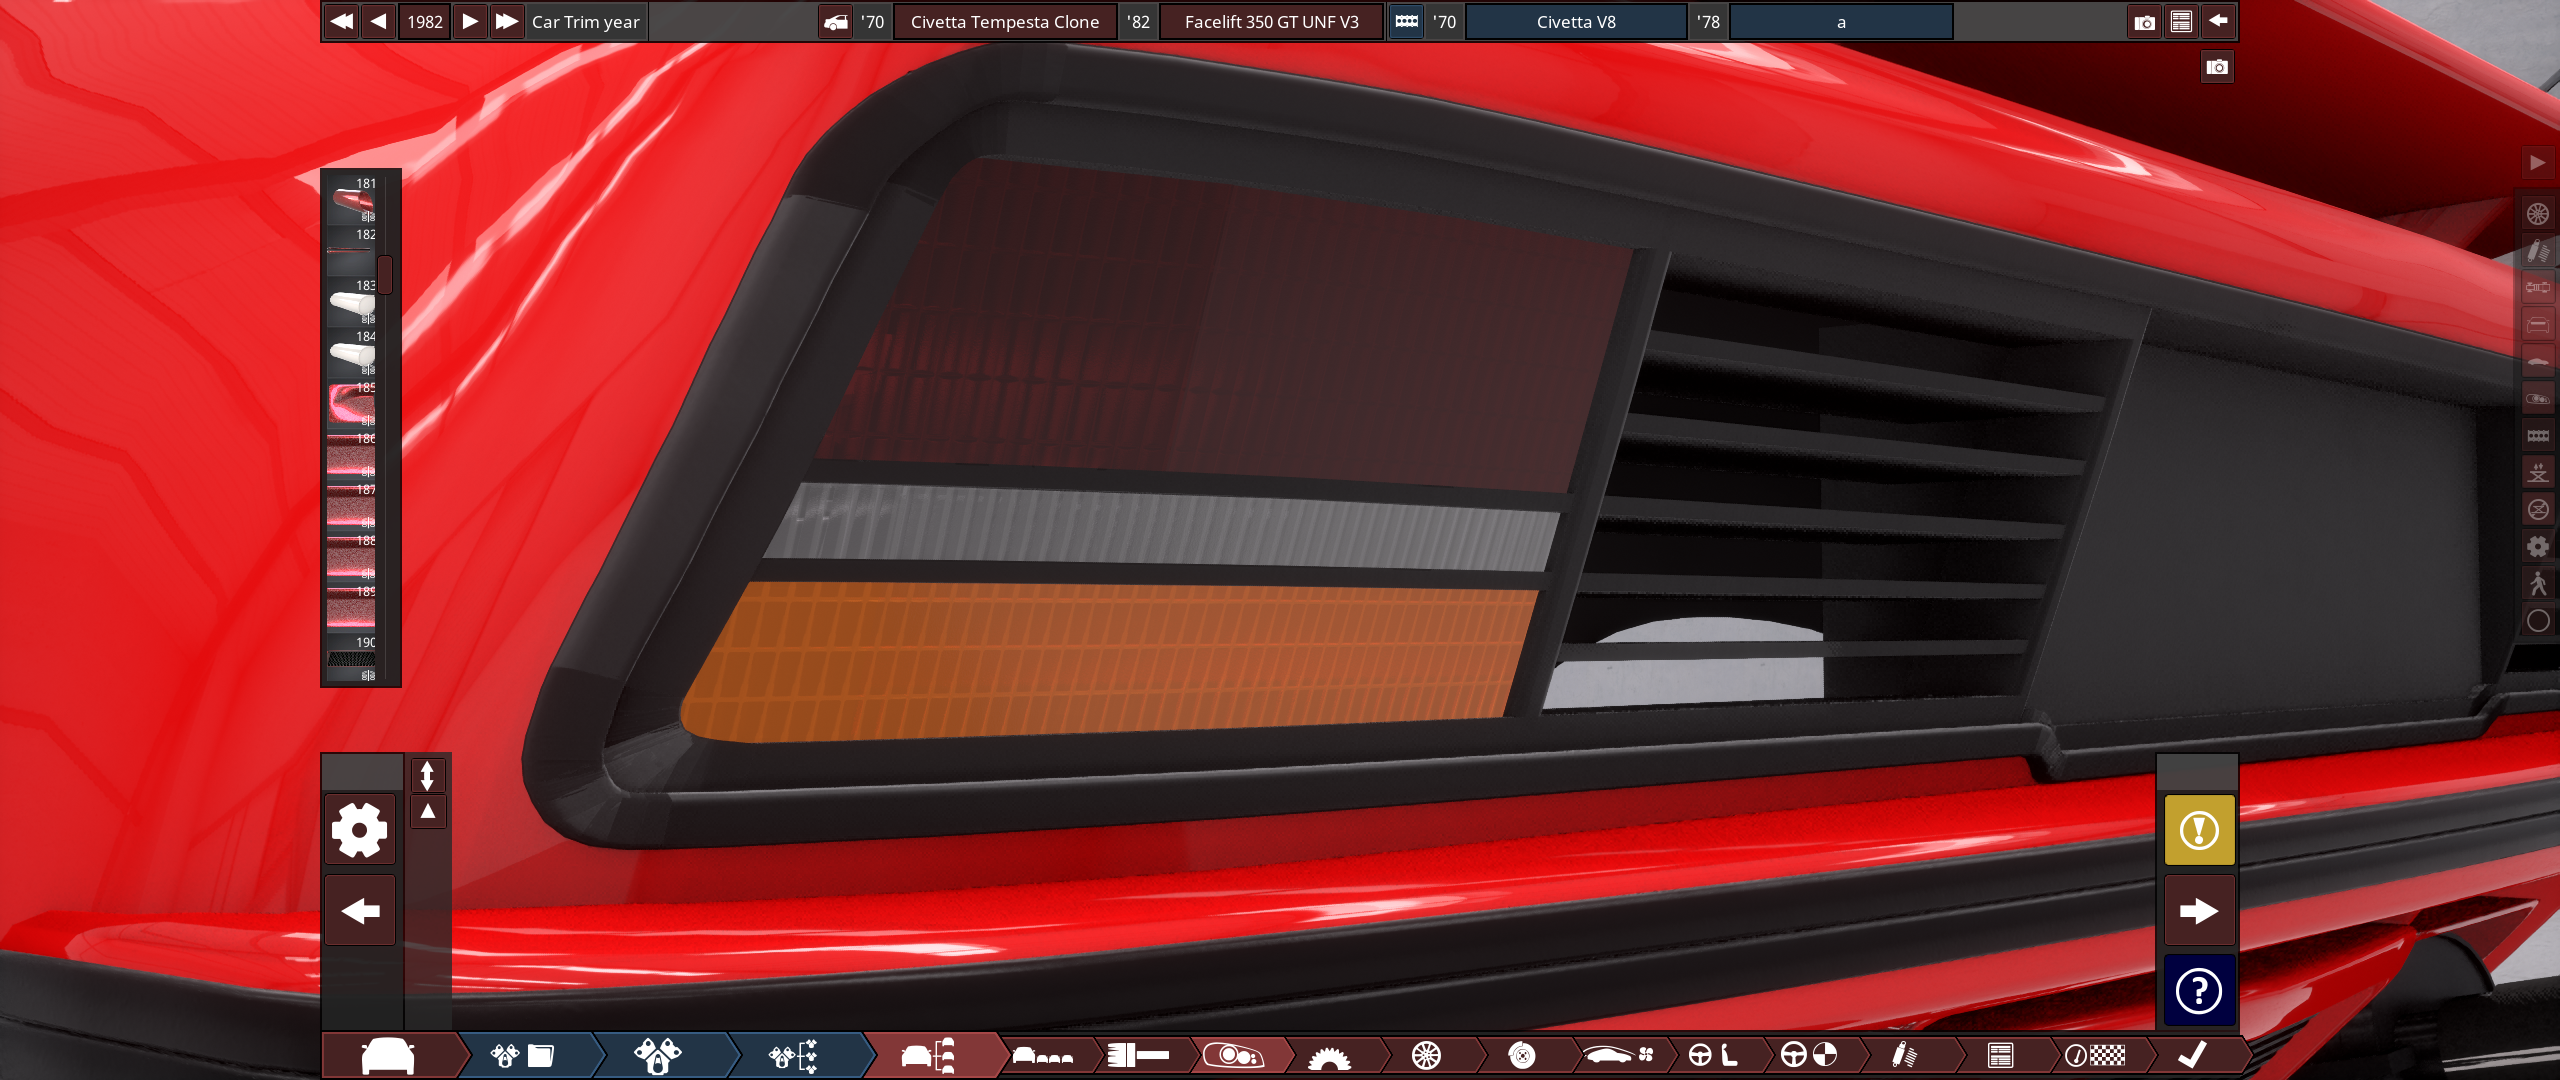
Task: Open the brakes tab
Action: [x=1521, y=1056]
